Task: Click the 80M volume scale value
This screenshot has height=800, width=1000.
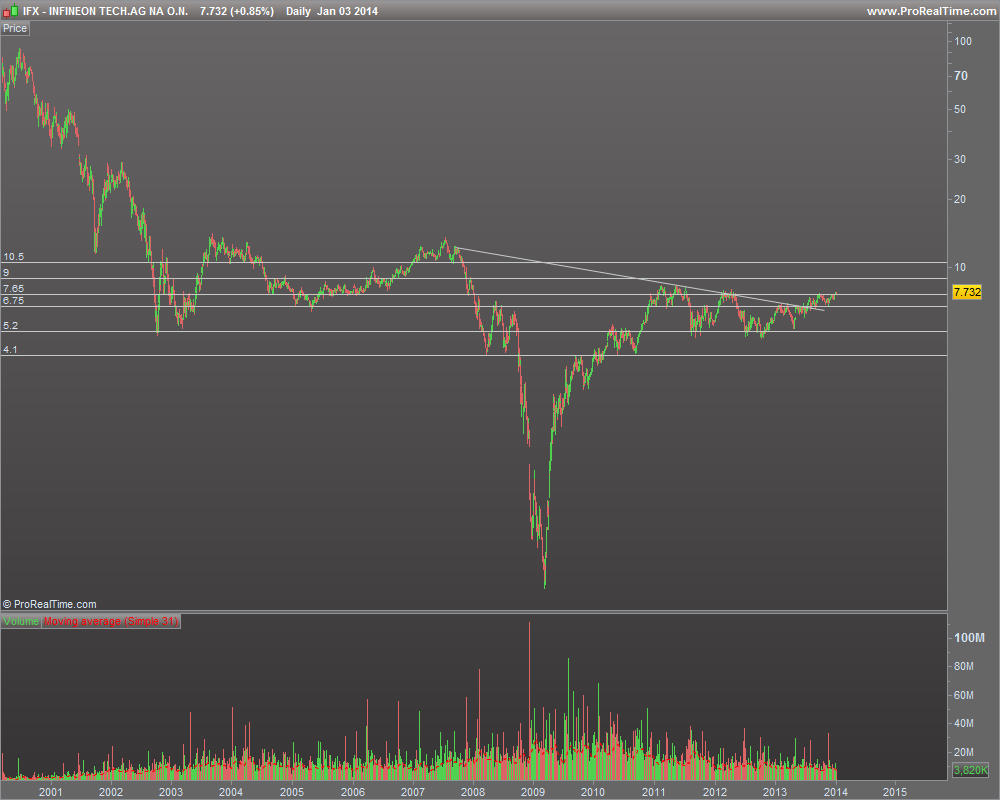Action: (x=964, y=666)
